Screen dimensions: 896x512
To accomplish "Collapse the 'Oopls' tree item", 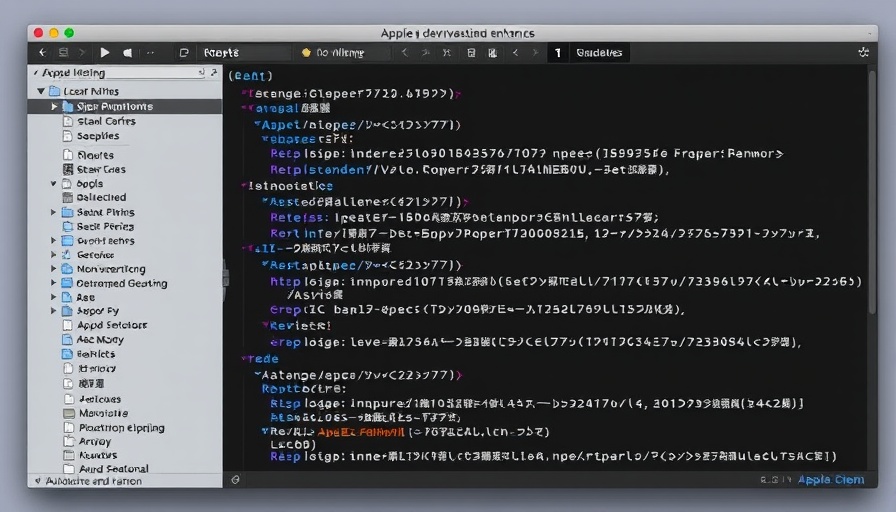I will pyautogui.click(x=53, y=183).
